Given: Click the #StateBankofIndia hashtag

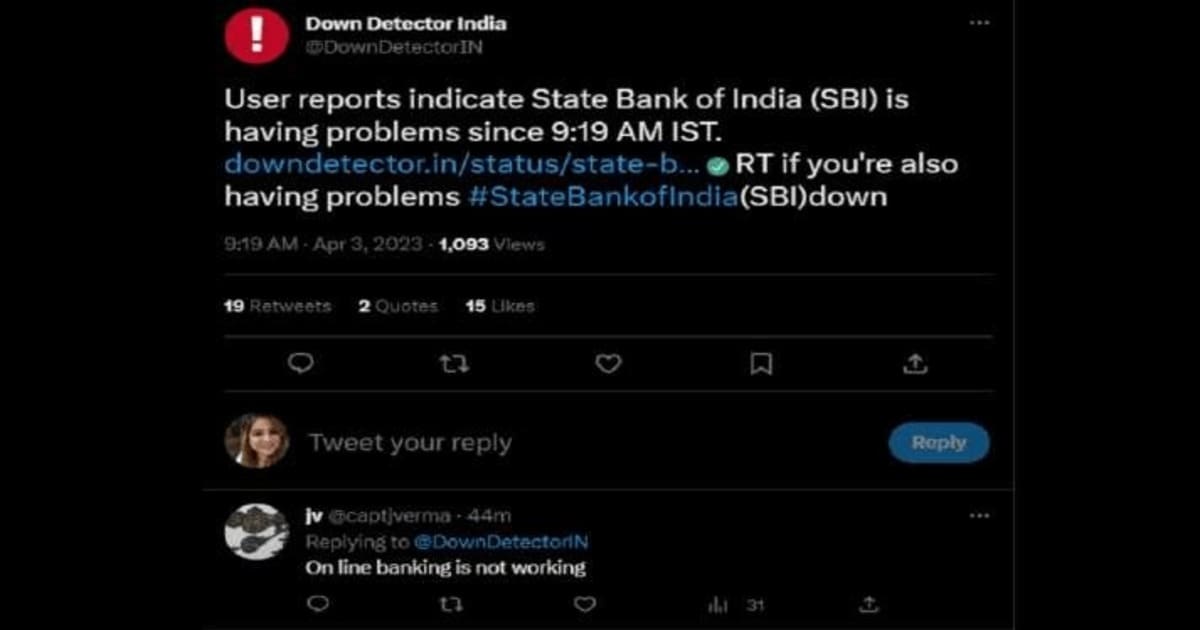Looking at the screenshot, I should (x=602, y=196).
